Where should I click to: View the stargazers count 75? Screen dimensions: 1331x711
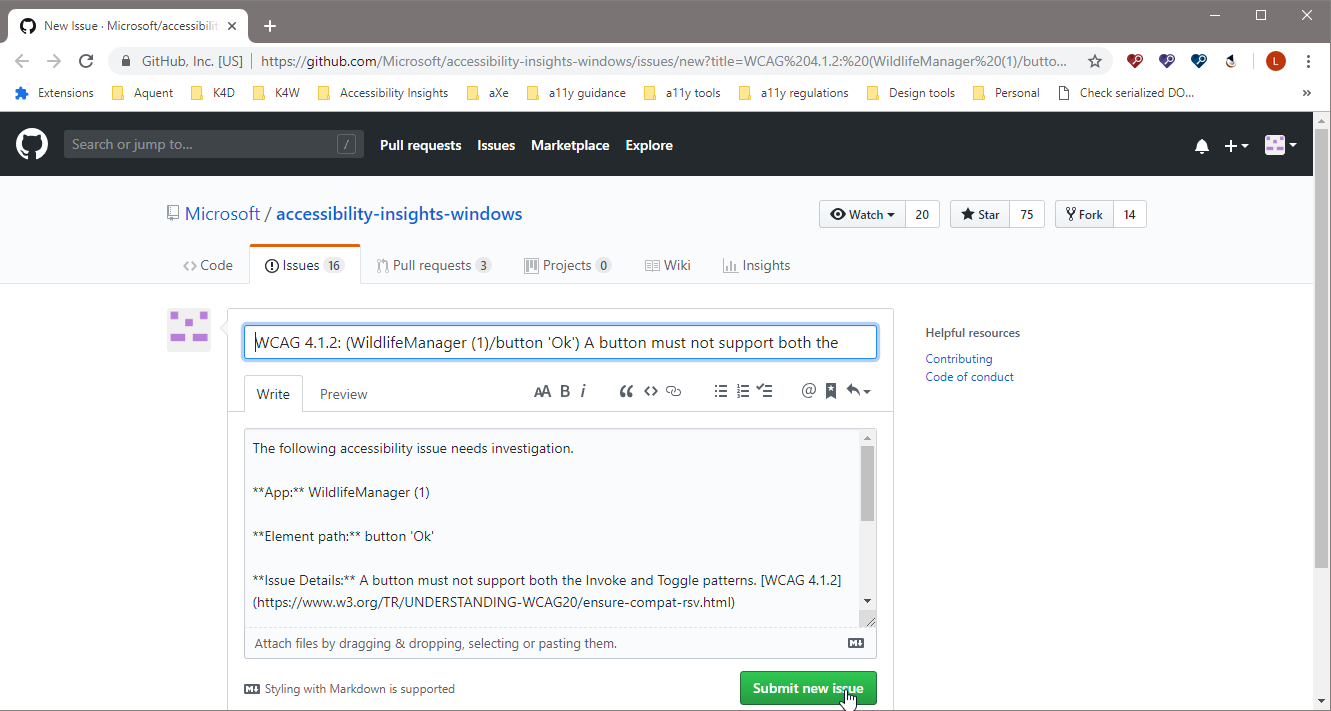coord(1027,214)
